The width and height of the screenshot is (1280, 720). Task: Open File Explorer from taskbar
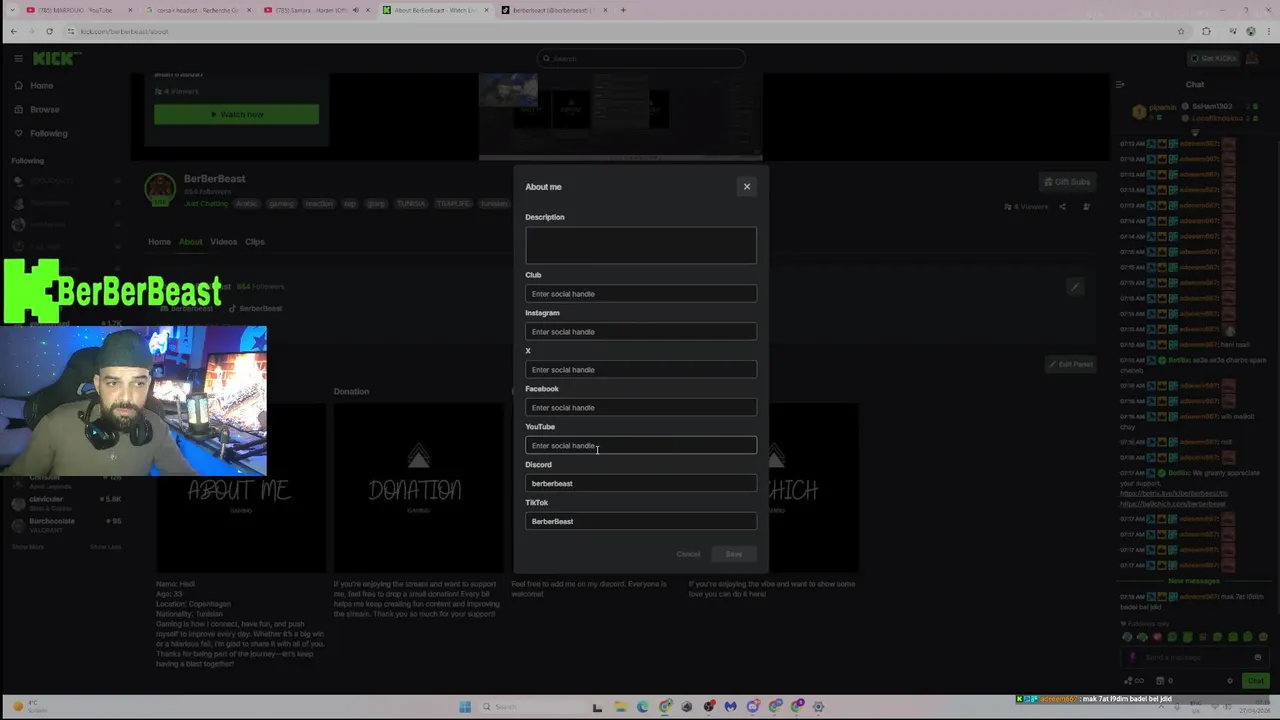[620, 707]
